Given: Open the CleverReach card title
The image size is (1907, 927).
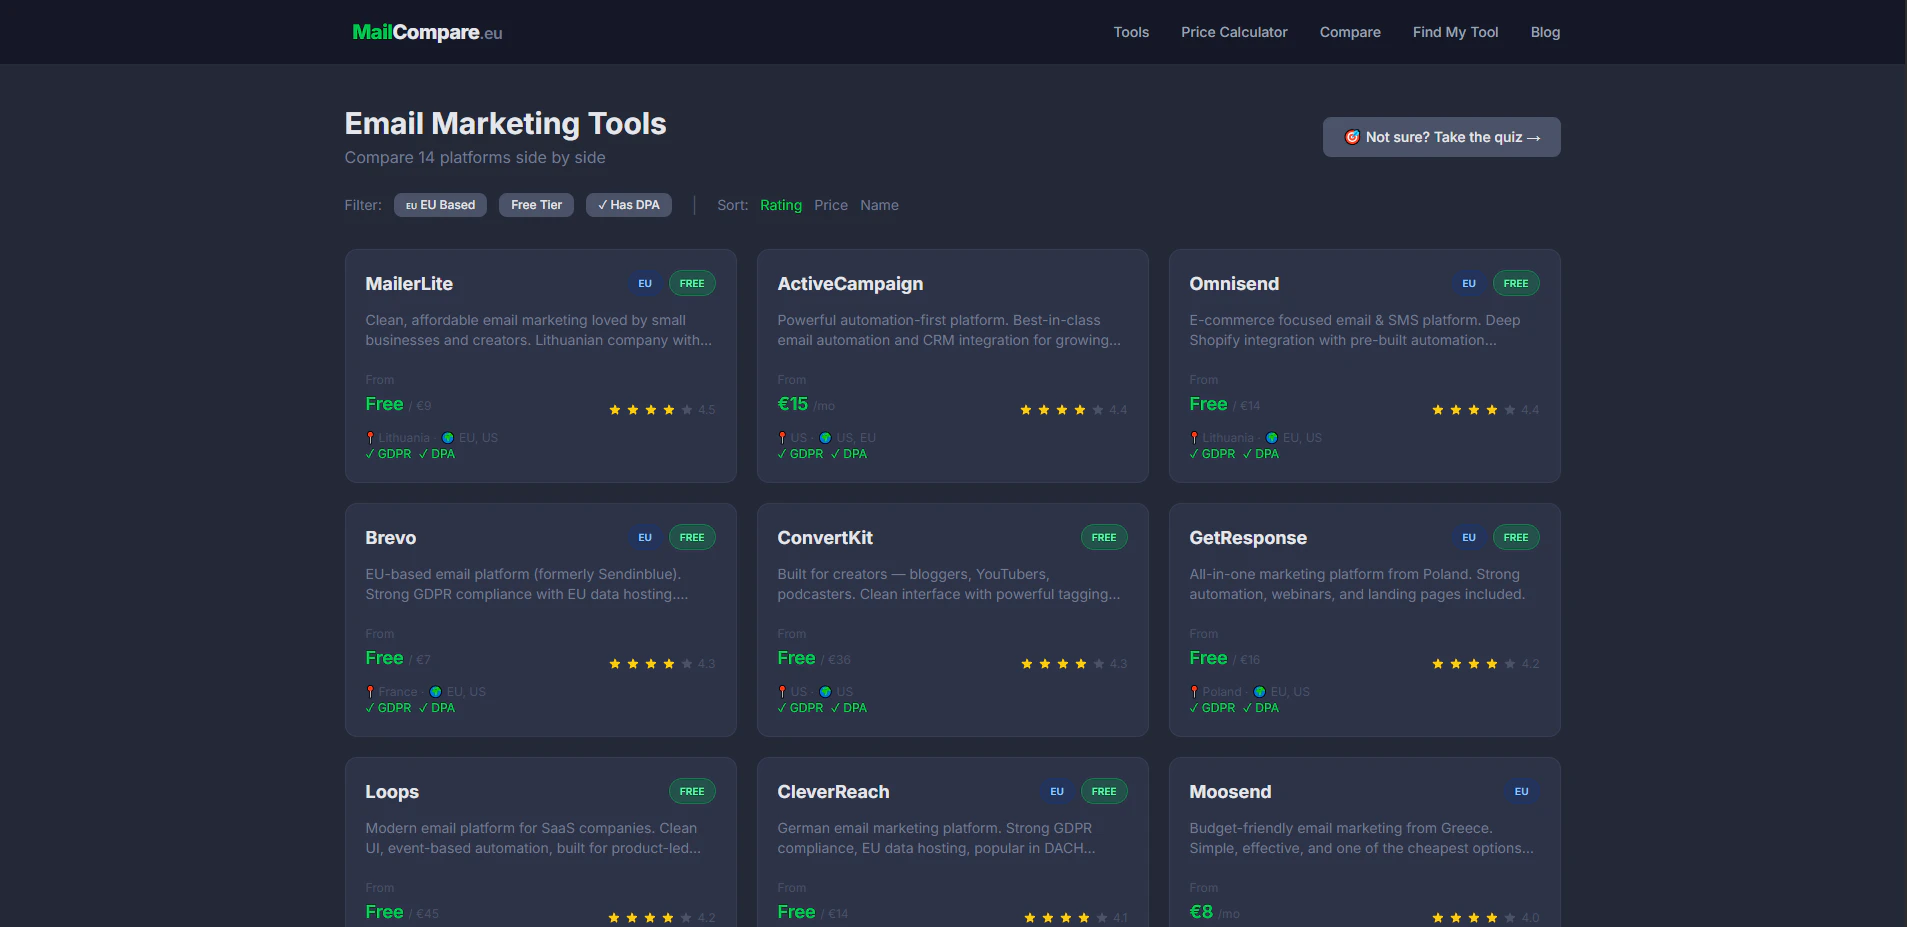Looking at the screenshot, I should coord(833,792).
